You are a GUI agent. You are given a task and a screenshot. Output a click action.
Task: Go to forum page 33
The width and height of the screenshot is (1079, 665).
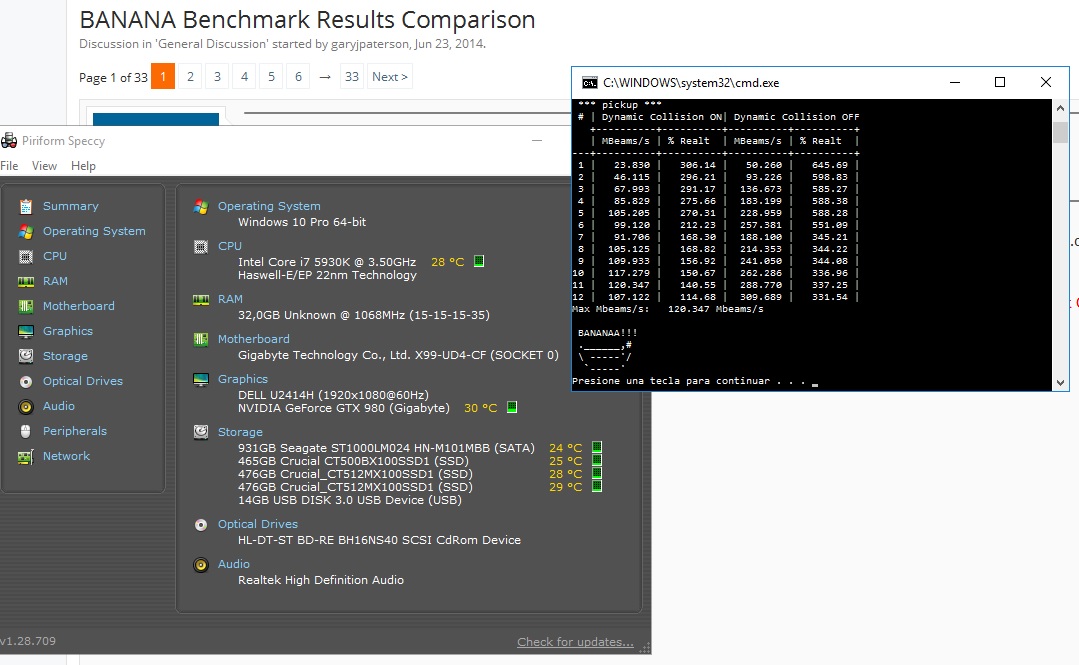352,76
